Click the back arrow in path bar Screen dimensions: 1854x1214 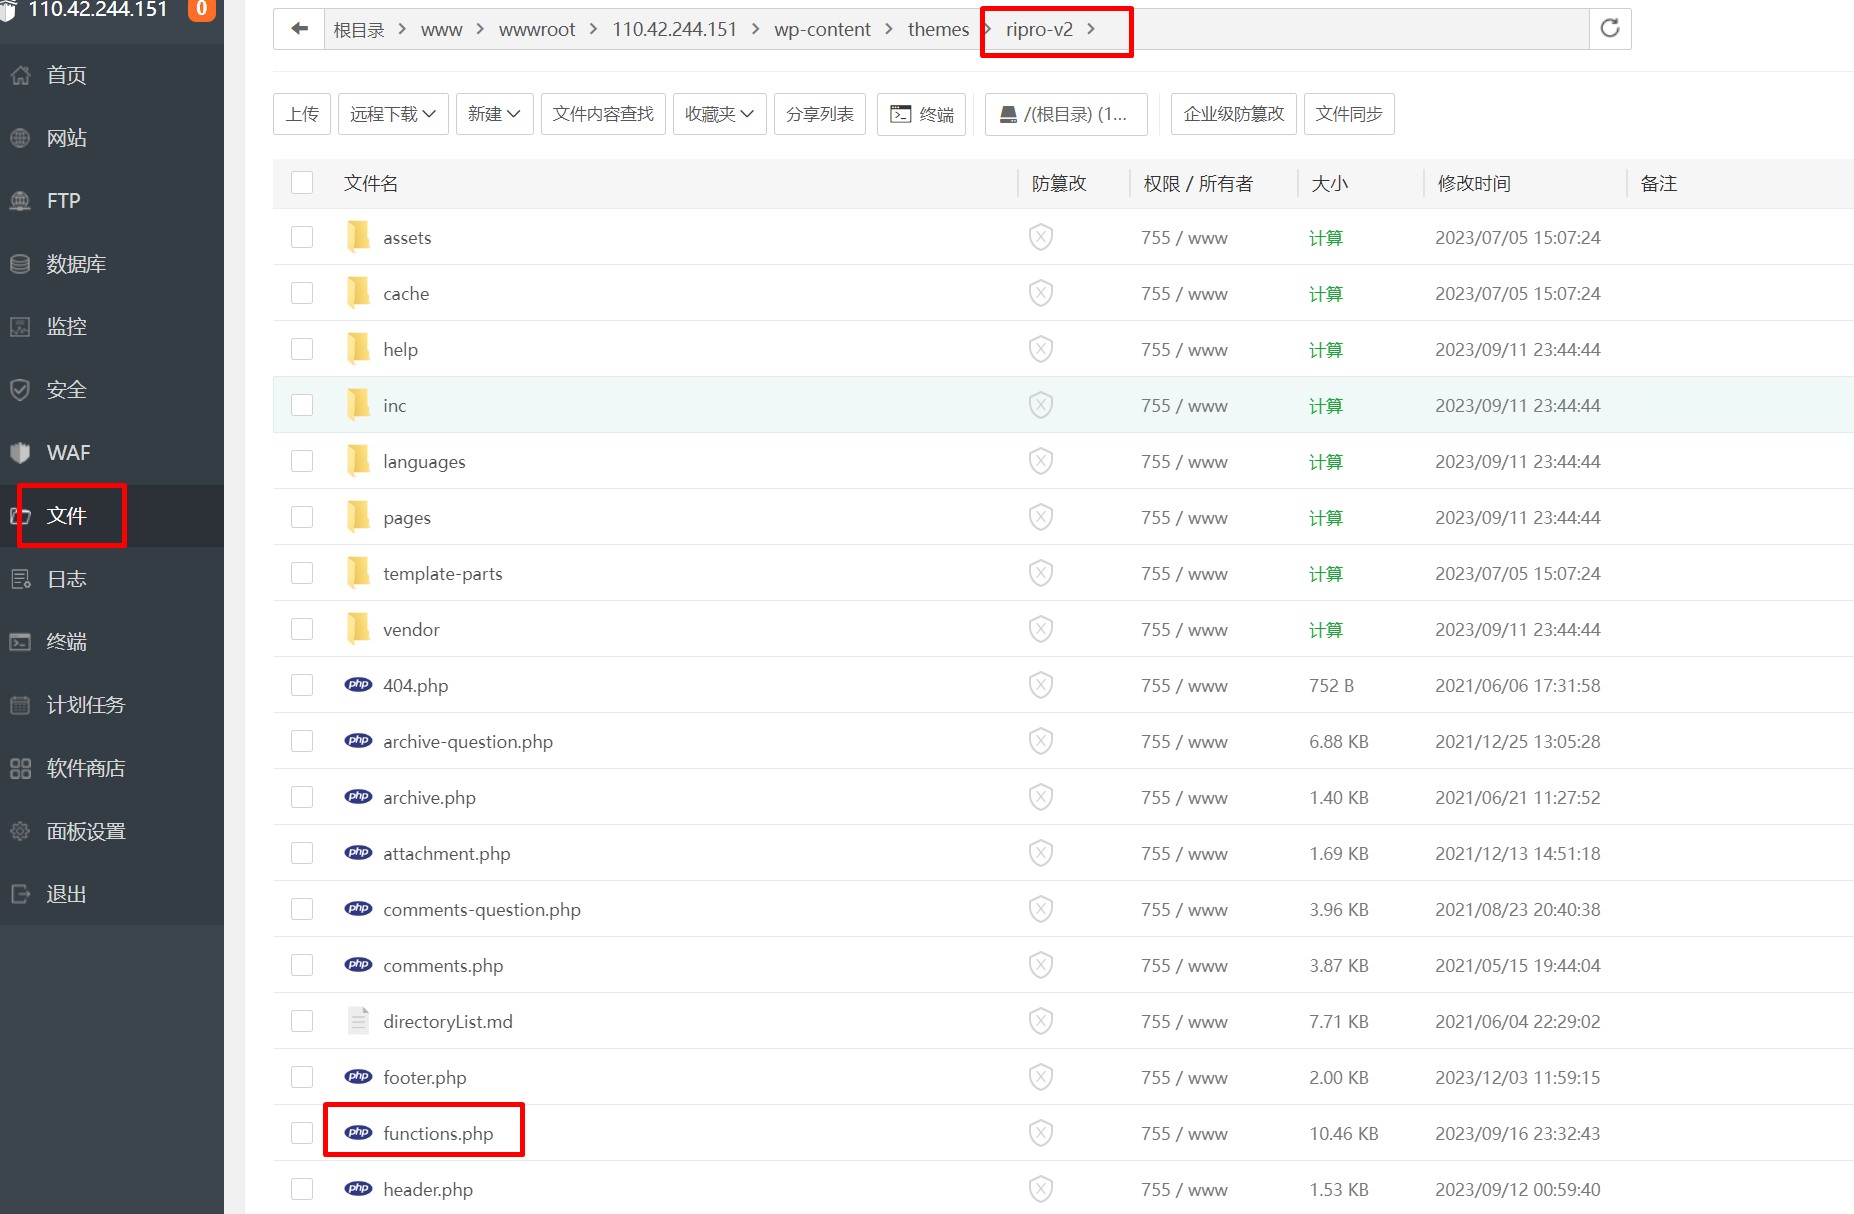coord(299,29)
